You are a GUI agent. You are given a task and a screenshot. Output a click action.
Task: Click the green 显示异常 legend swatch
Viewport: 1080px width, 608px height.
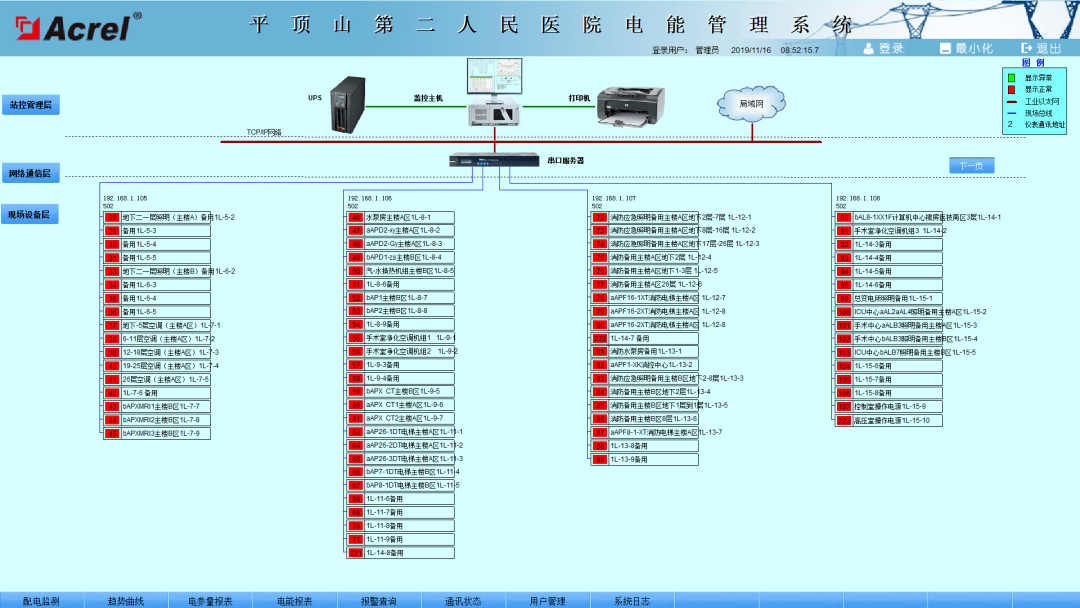click(1011, 78)
